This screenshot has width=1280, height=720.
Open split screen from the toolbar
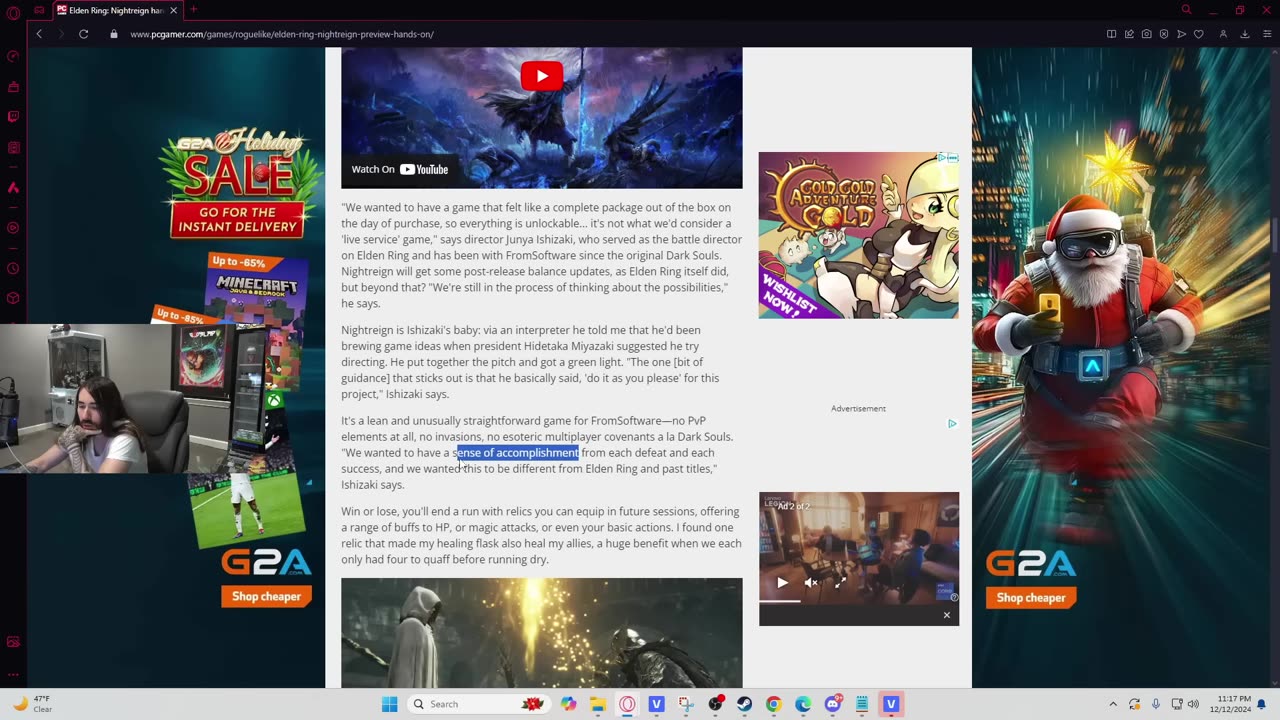tap(1111, 34)
